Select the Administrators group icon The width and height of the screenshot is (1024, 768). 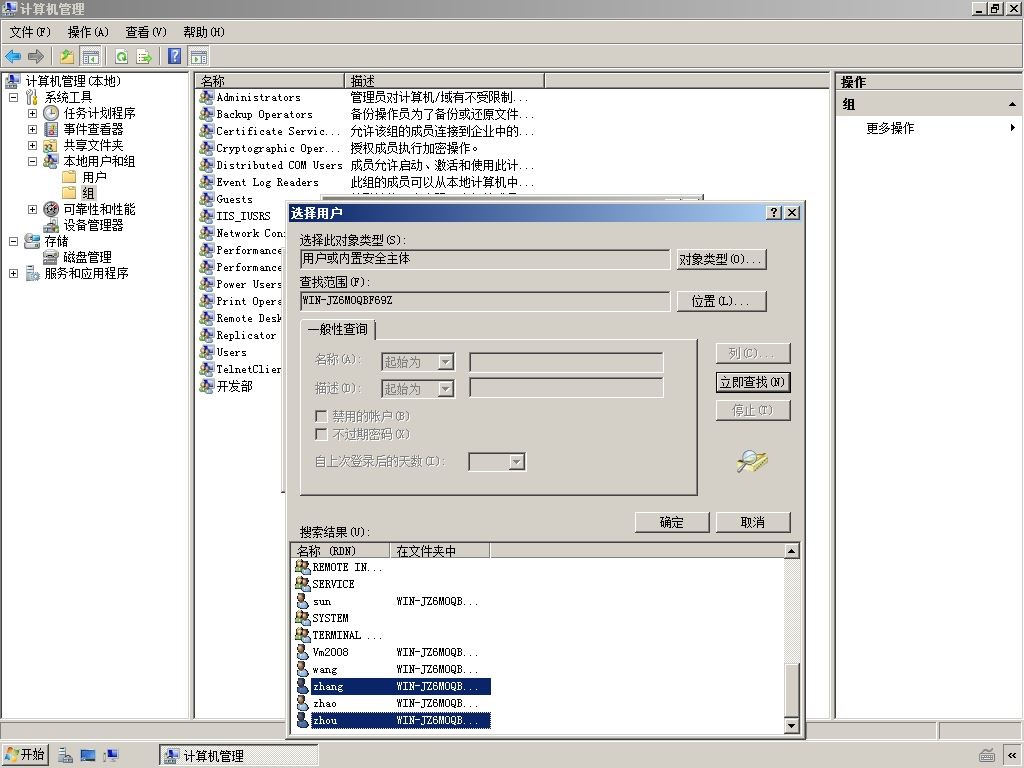(207, 97)
